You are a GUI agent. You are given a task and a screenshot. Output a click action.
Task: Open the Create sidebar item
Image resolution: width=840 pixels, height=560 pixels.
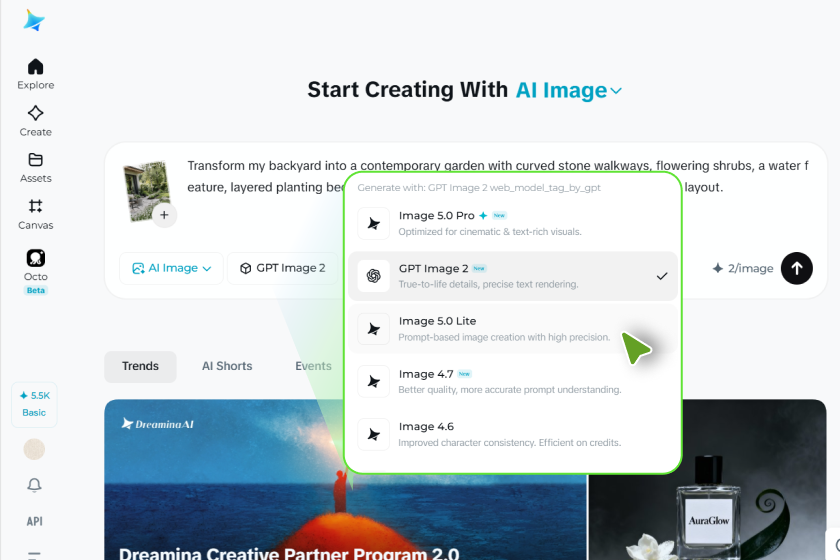tap(35, 121)
